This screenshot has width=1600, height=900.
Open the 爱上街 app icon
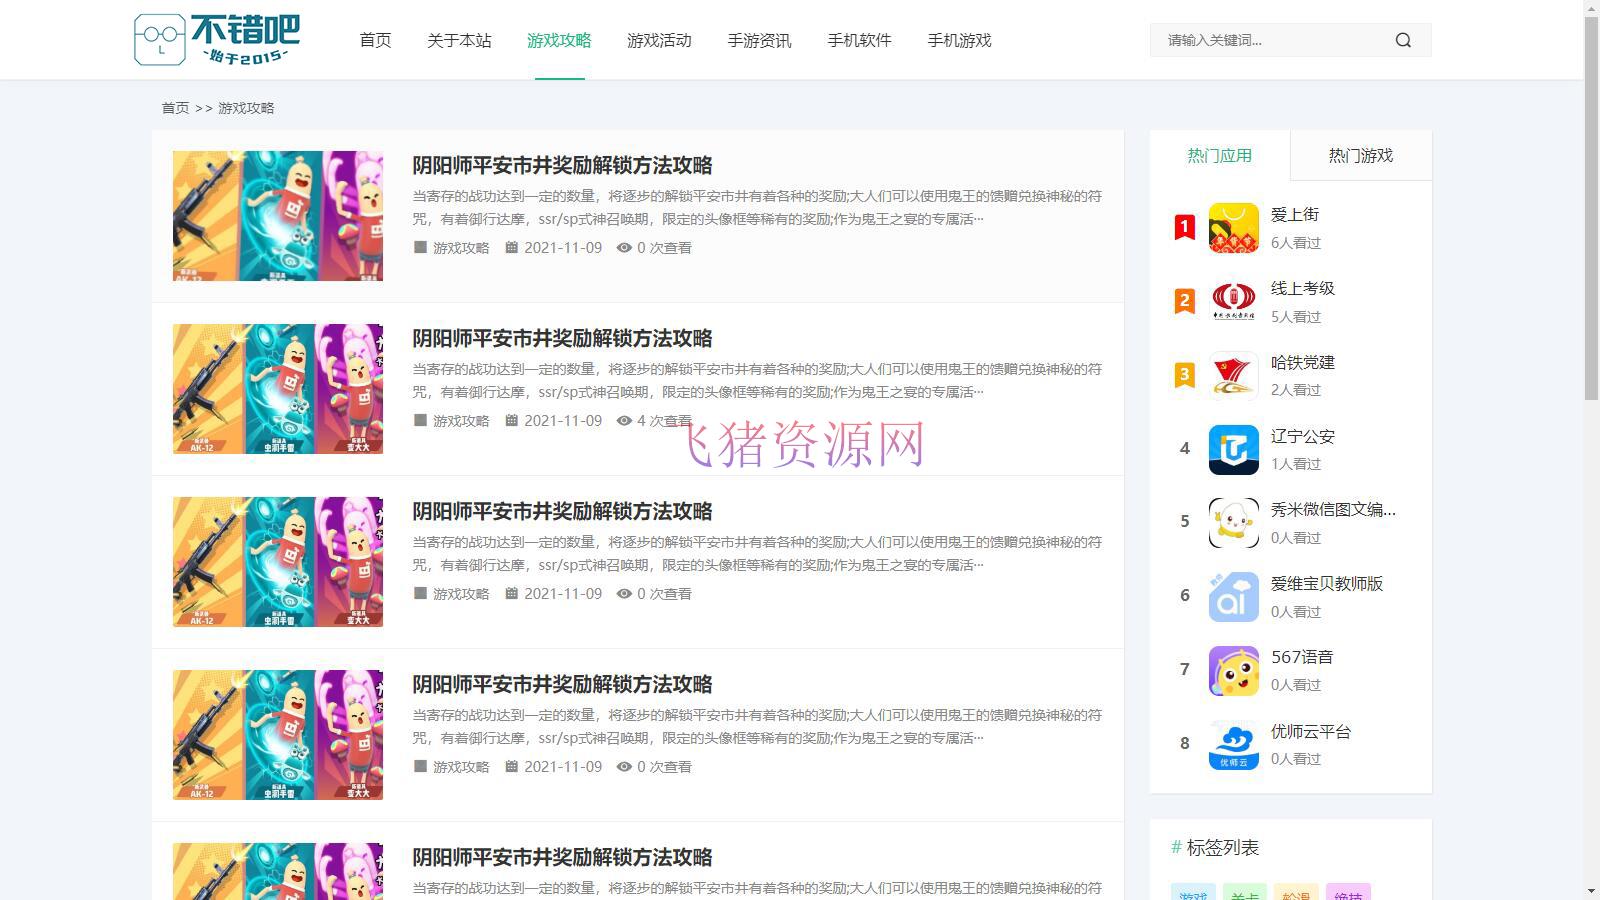(1234, 228)
